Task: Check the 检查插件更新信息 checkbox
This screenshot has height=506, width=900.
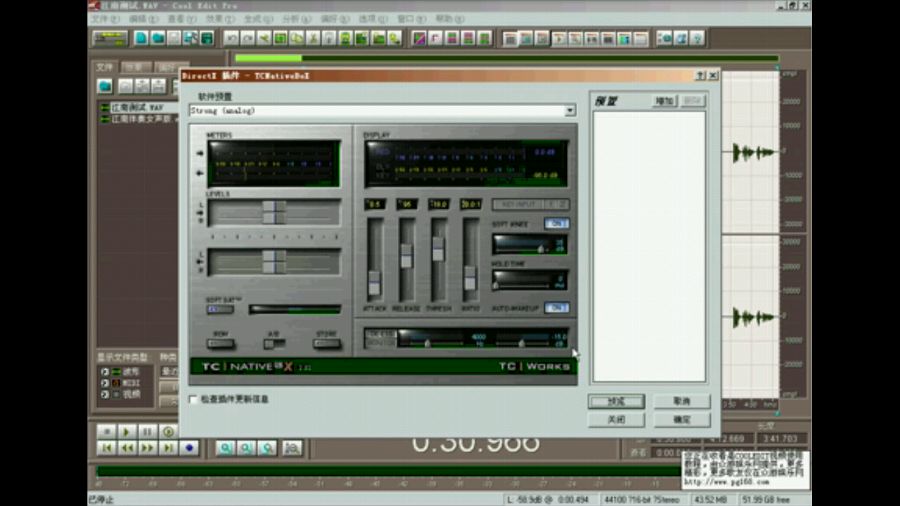Action: [193, 399]
